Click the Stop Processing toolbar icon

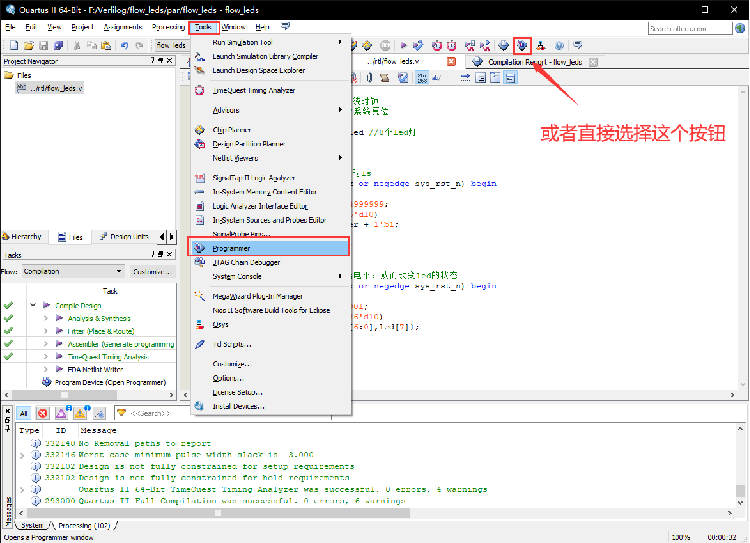385,45
